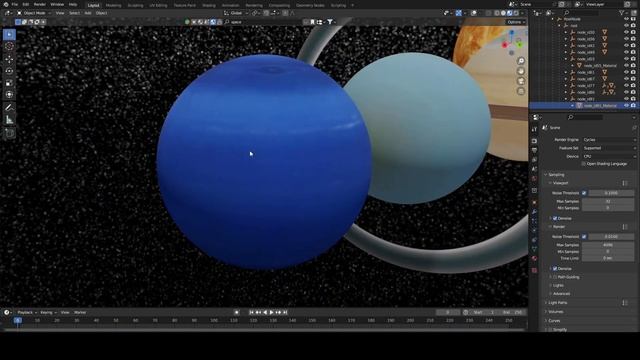The width and height of the screenshot is (640, 360).
Task: Expand the Volumes panel
Action: pos(556,312)
